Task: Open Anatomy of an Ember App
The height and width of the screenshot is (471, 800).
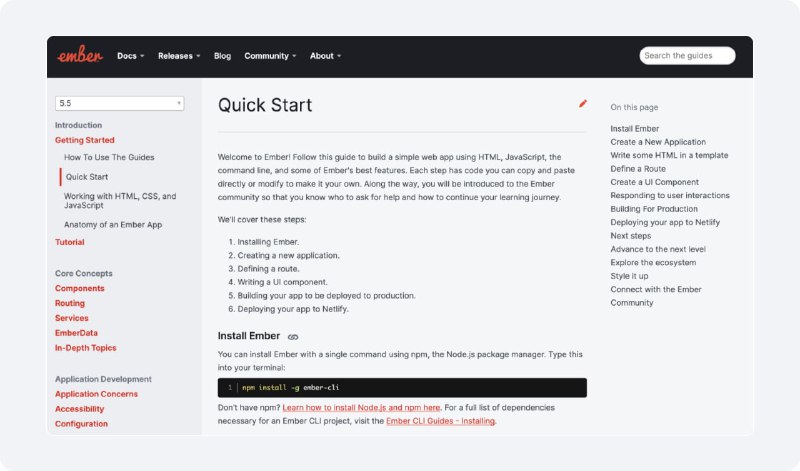Action: pyautogui.click(x=113, y=225)
